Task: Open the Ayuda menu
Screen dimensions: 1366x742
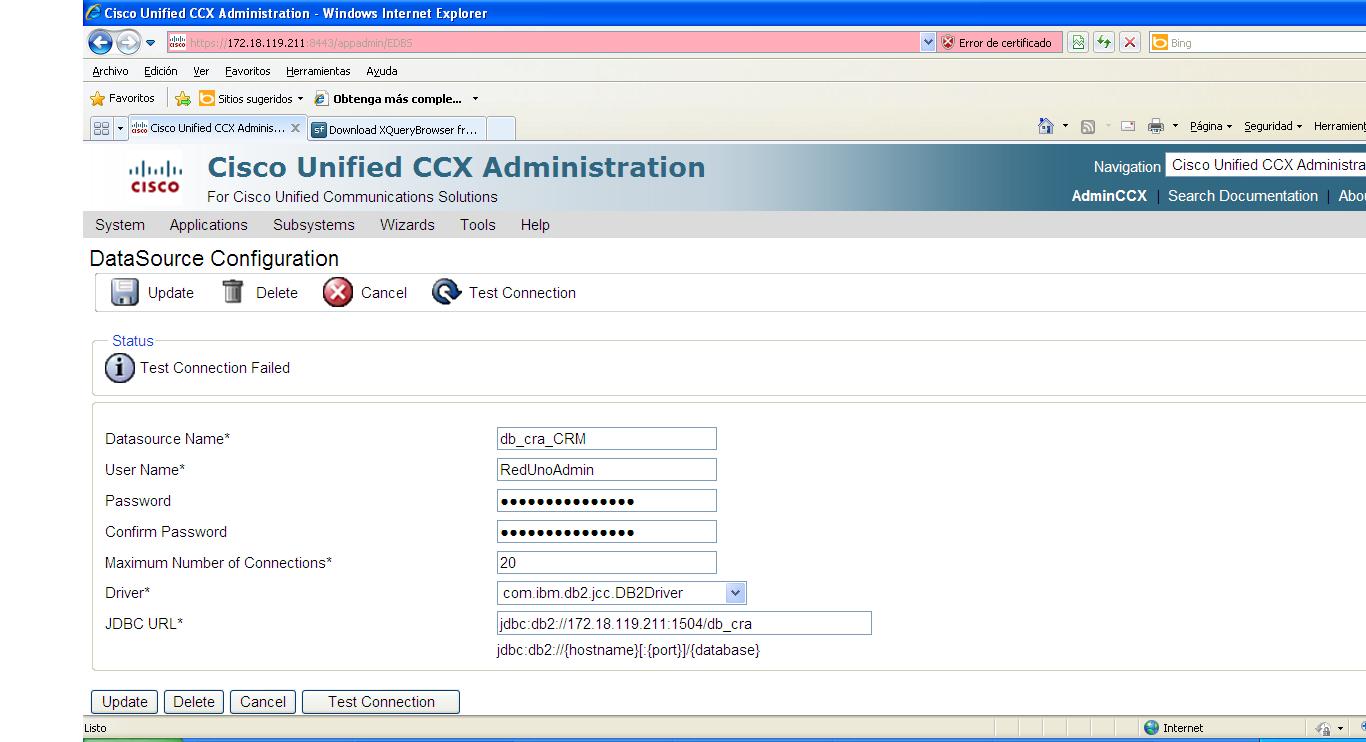Action: click(x=382, y=71)
